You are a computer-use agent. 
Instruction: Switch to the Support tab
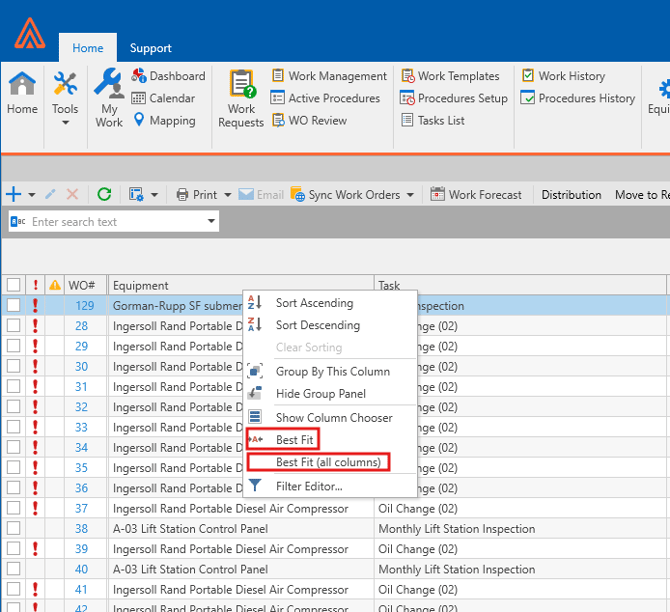point(150,48)
